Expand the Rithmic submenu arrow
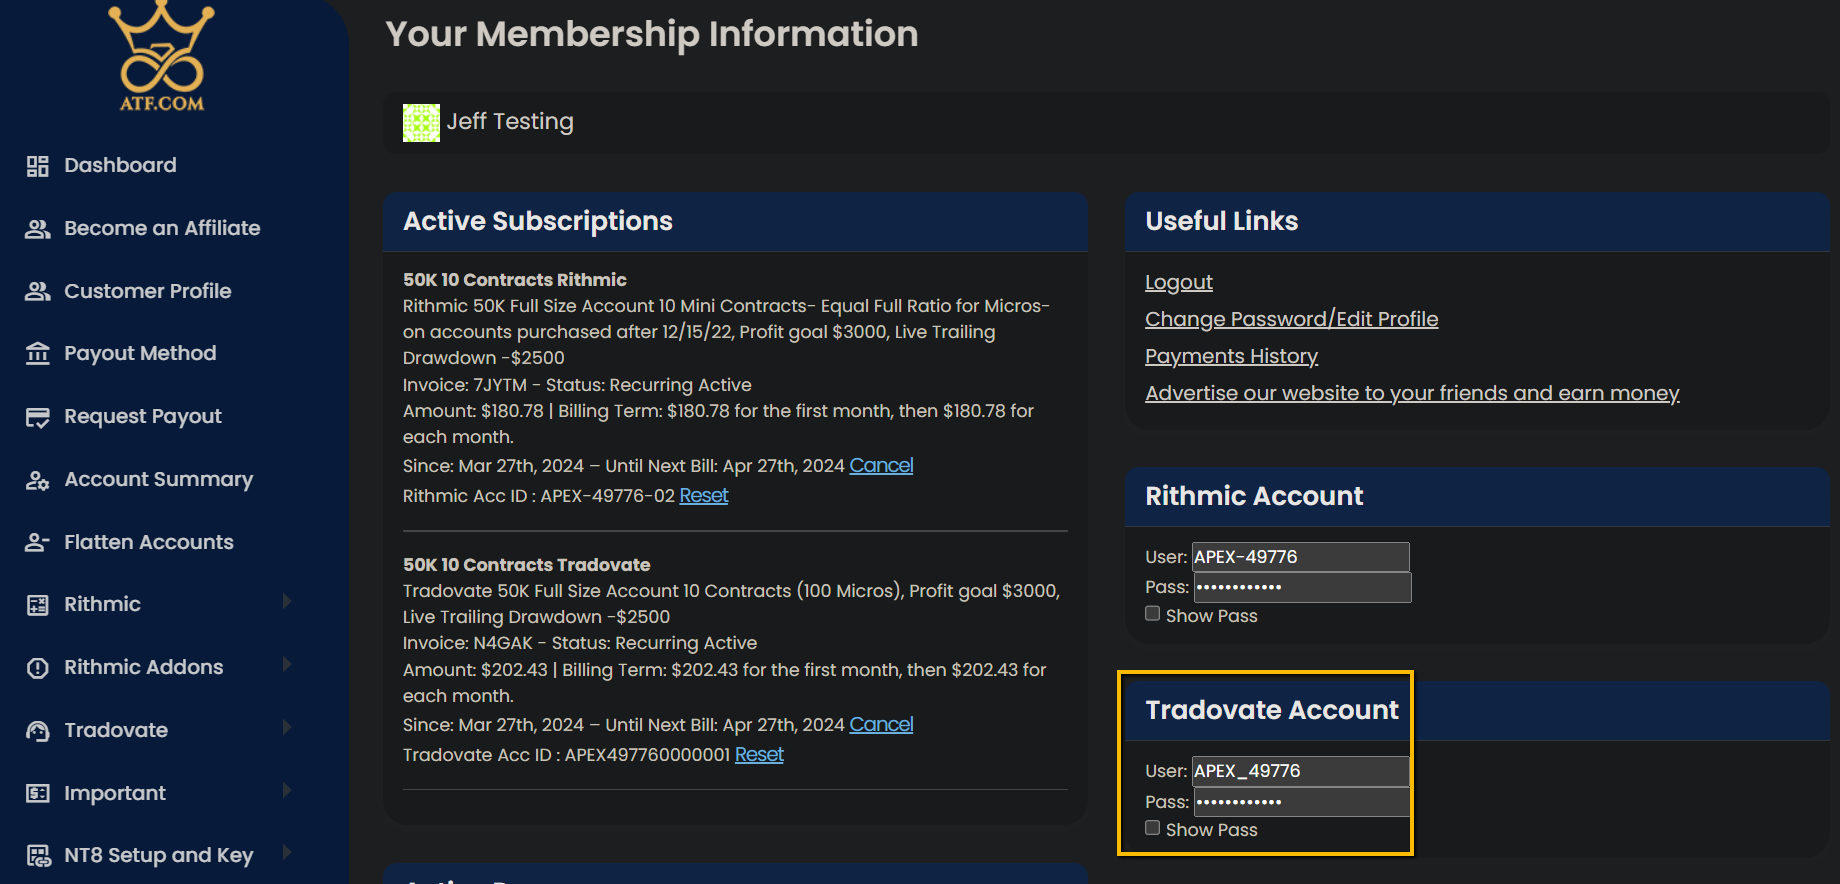This screenshot has width=1840, height=884. point(287,601)
